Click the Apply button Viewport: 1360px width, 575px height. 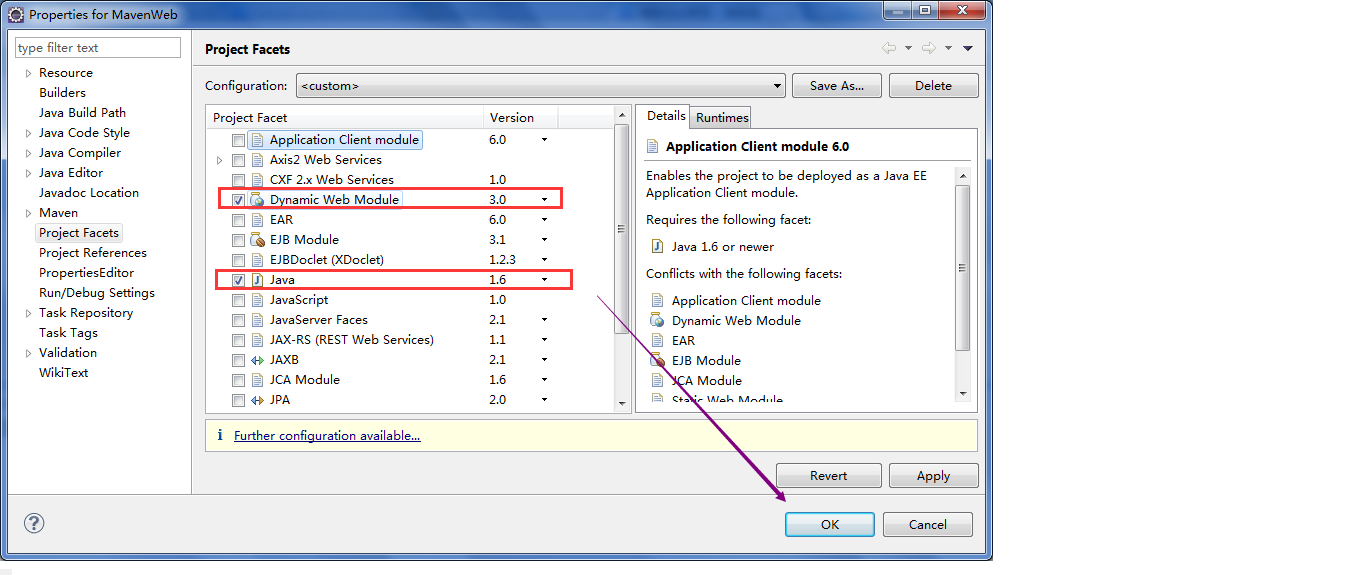click(933, 476)
